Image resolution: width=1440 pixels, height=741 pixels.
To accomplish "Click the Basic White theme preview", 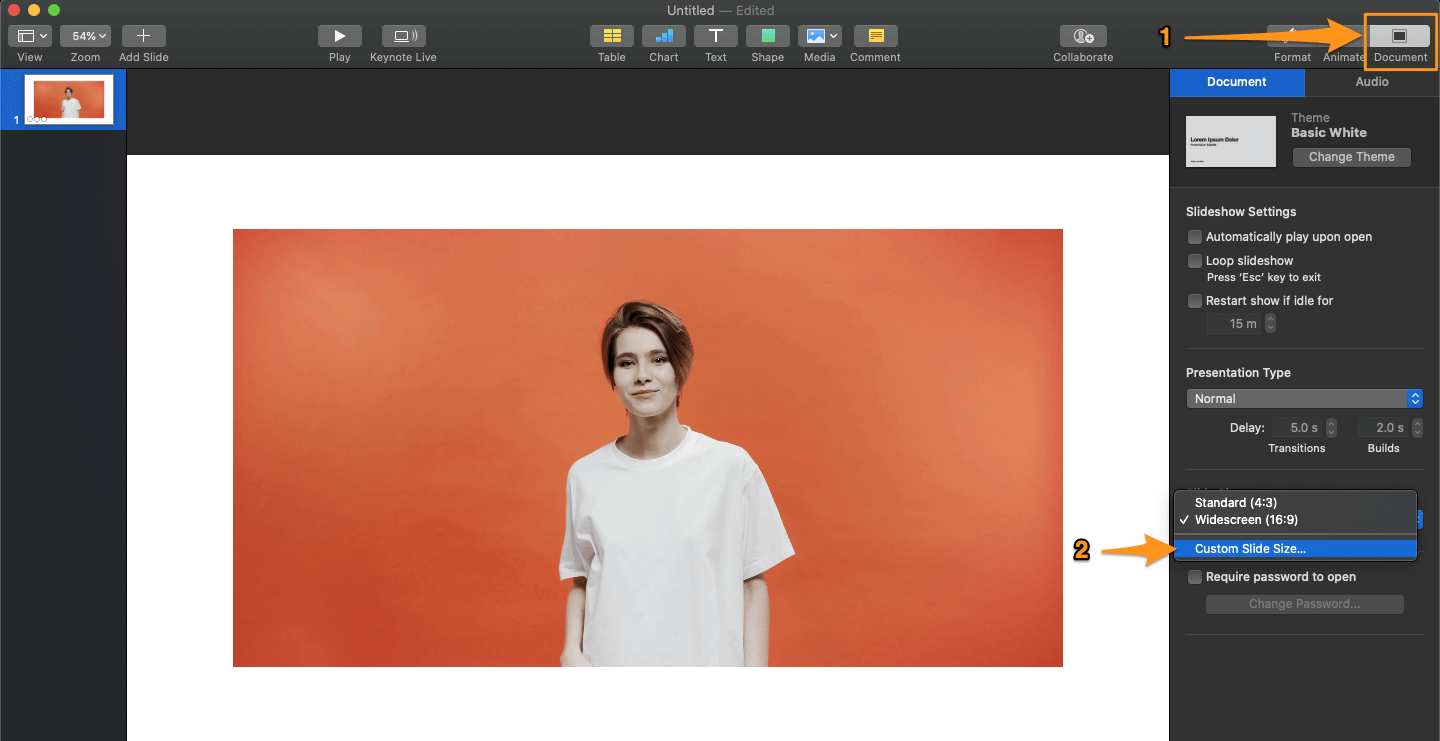I will pyautogui.click(x=1231, y=141).
